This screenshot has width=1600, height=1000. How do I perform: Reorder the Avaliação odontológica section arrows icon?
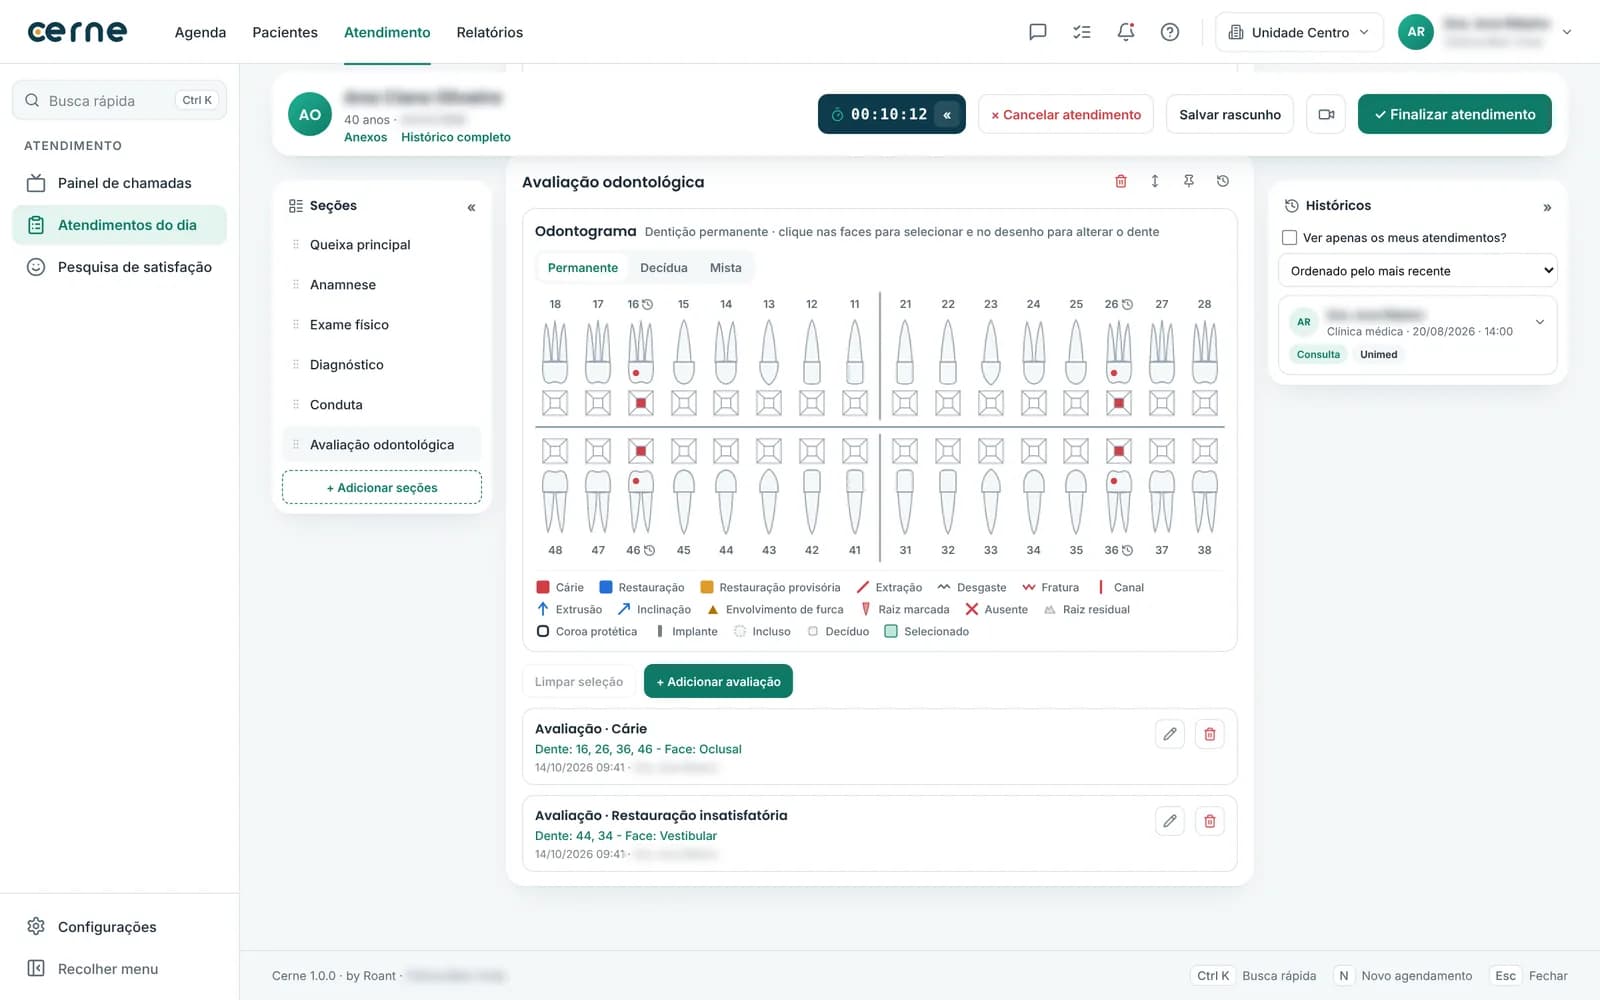pyautogui.click(x=1155, y=181)
